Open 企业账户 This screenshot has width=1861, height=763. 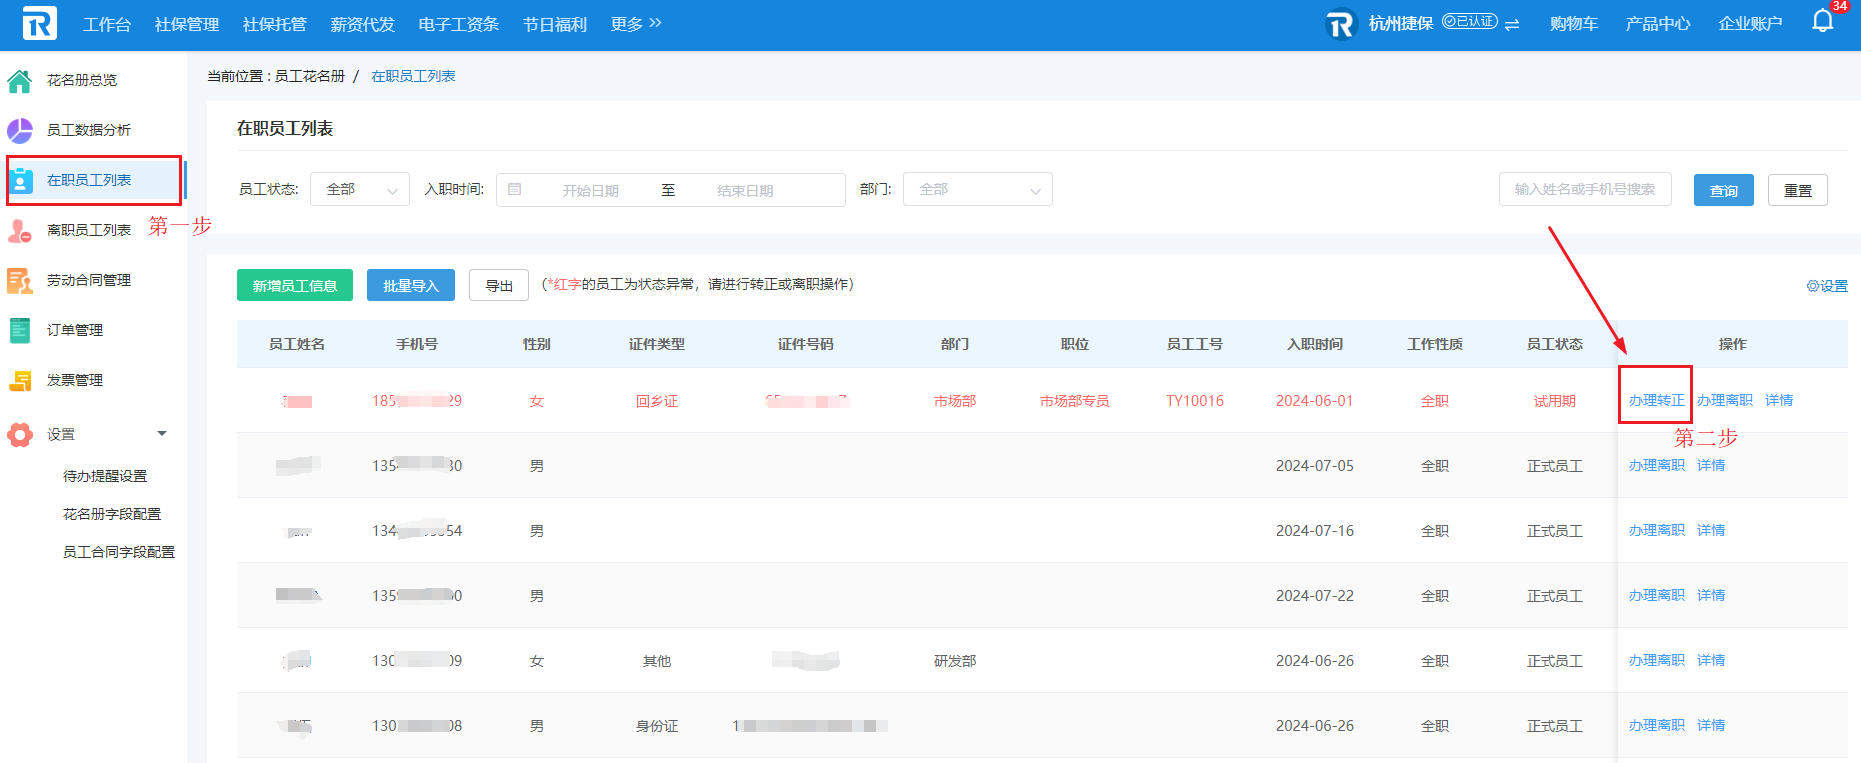(x=1750, y=24)
